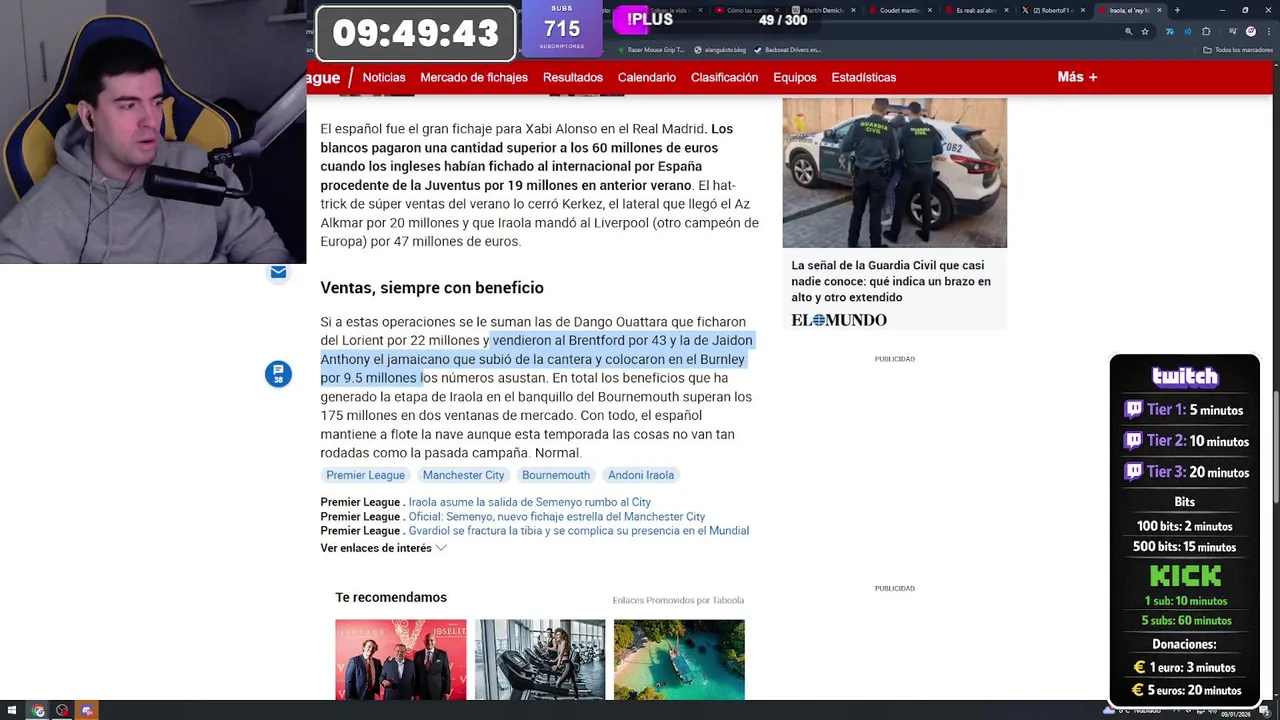Open alangulotv.blog bookmark
This screenshot has height=720, width=1280.
tap(719, 49)
